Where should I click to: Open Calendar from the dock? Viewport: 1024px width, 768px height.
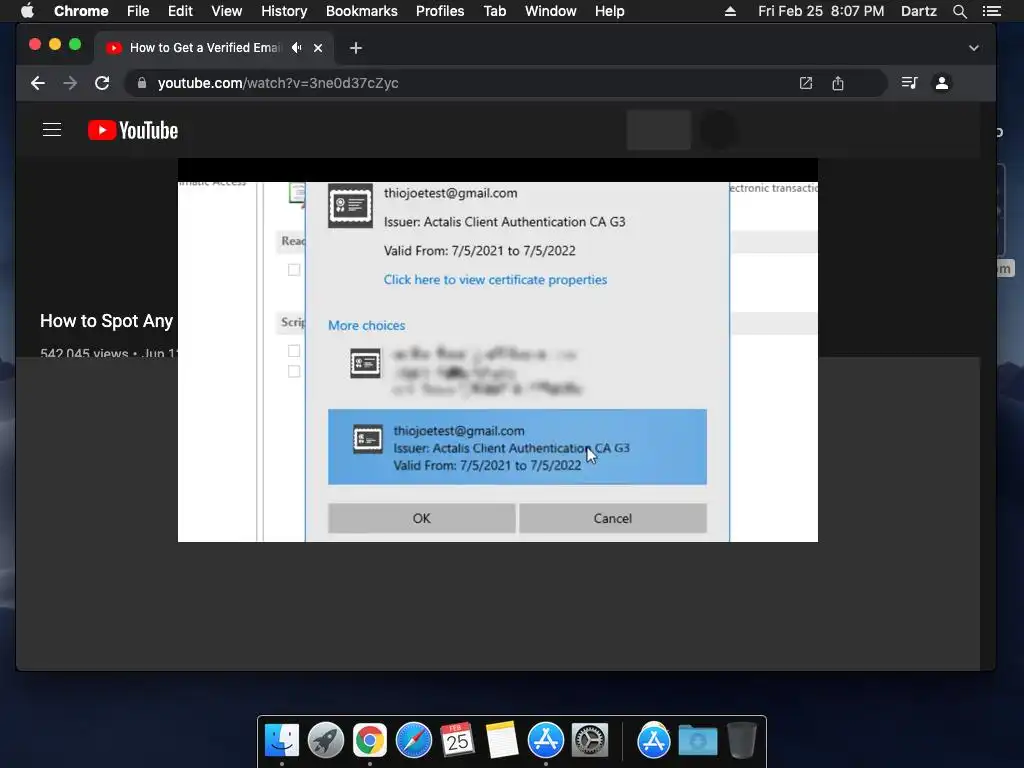457,741
